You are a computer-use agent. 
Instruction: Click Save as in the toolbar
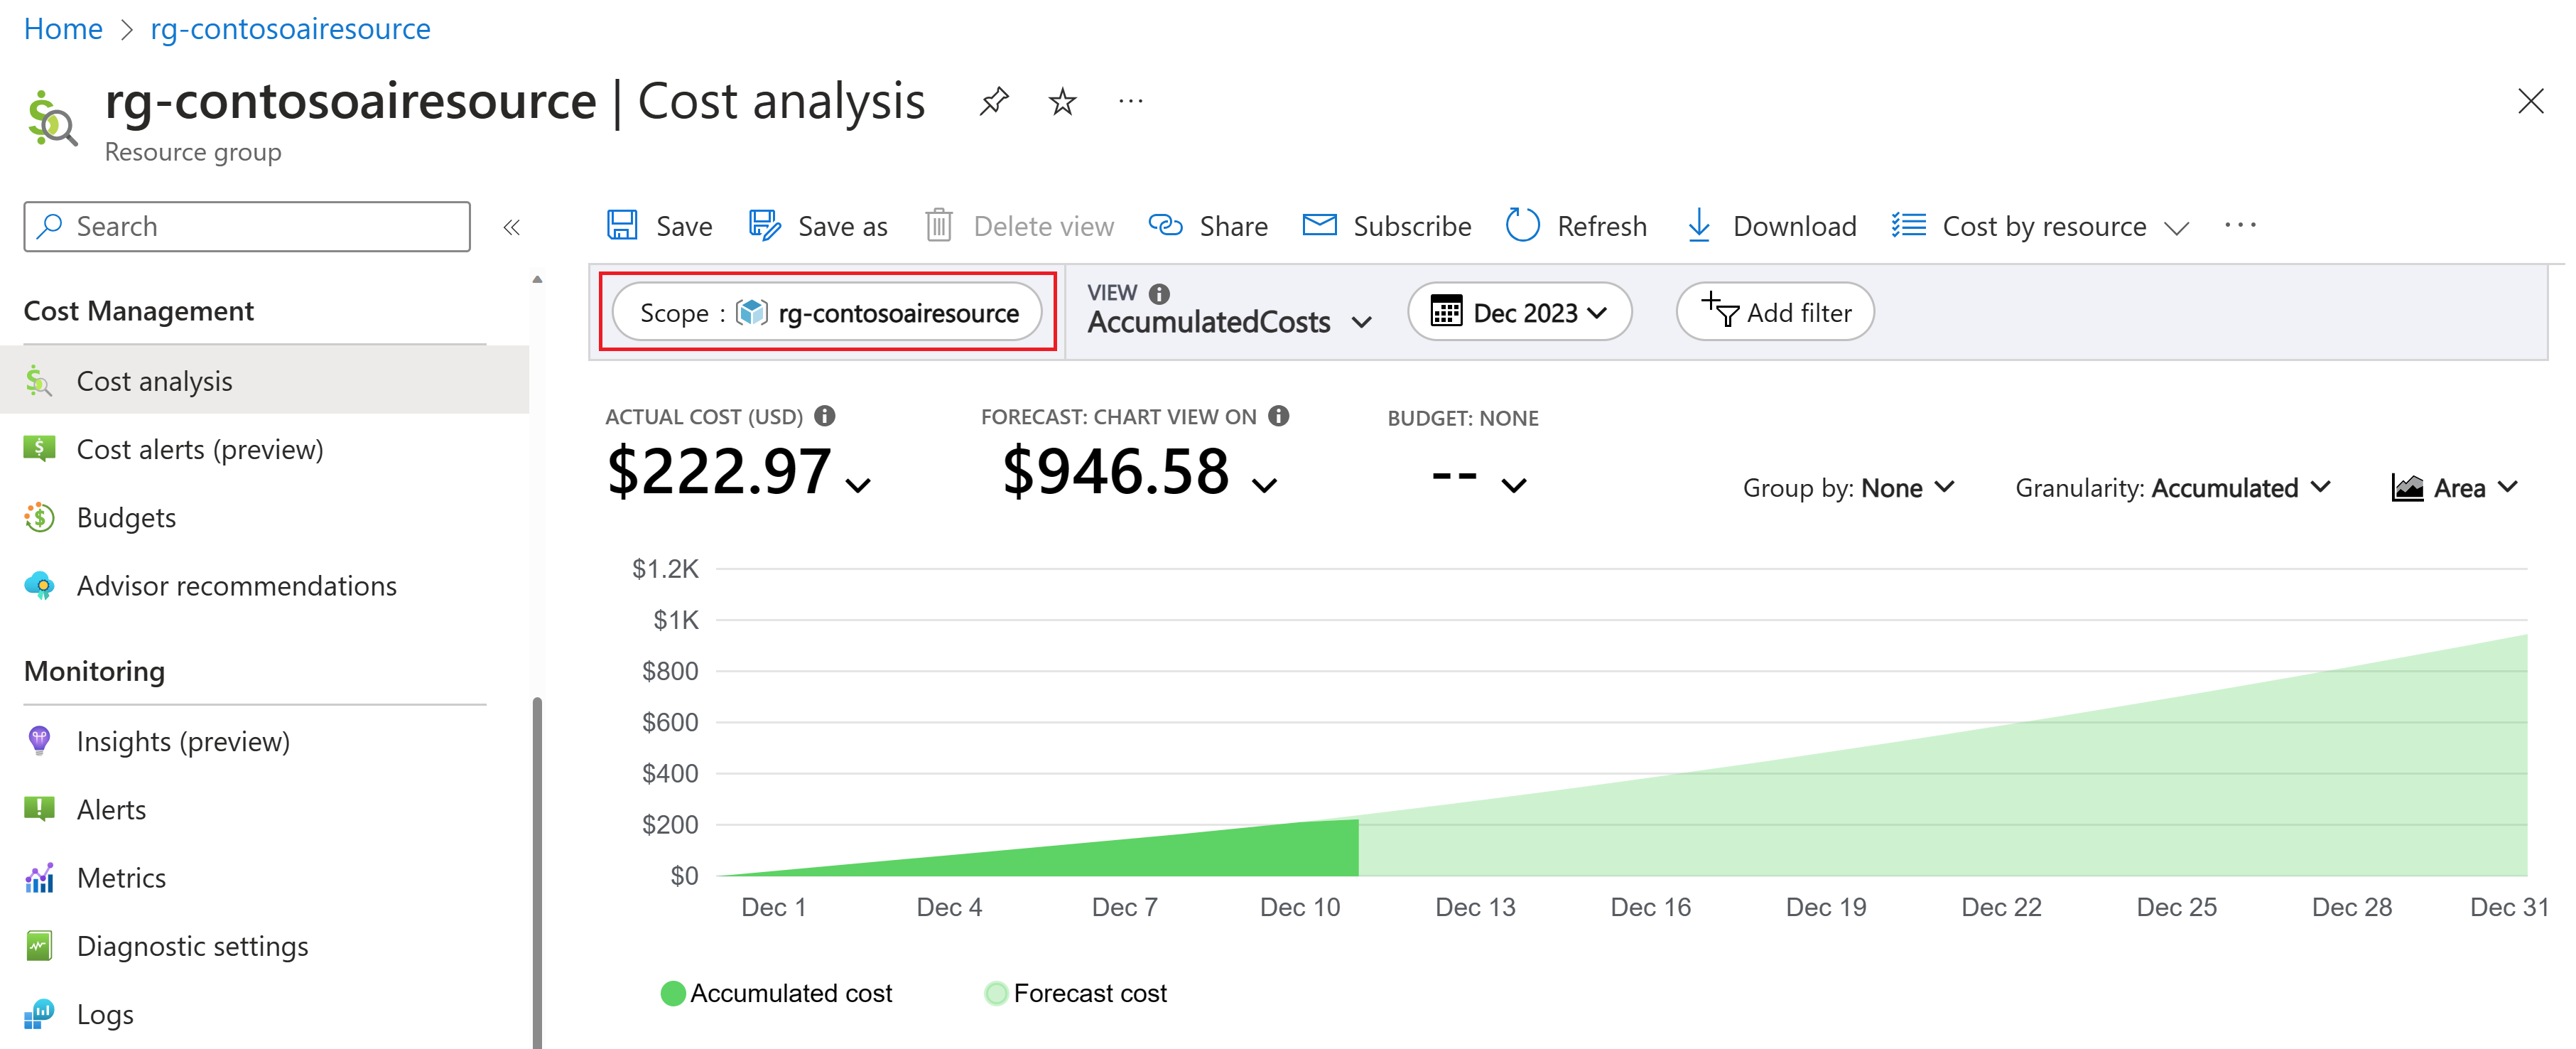(818, 226)
